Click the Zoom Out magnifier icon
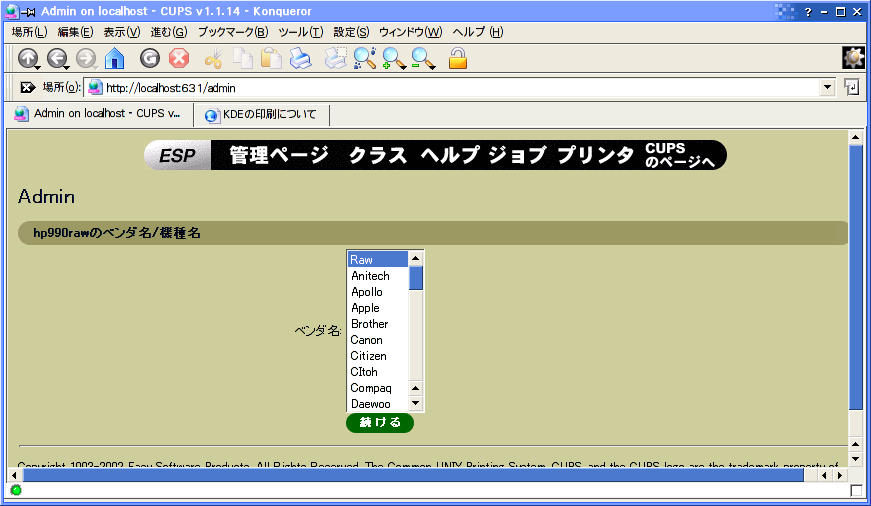 [423, 59]
